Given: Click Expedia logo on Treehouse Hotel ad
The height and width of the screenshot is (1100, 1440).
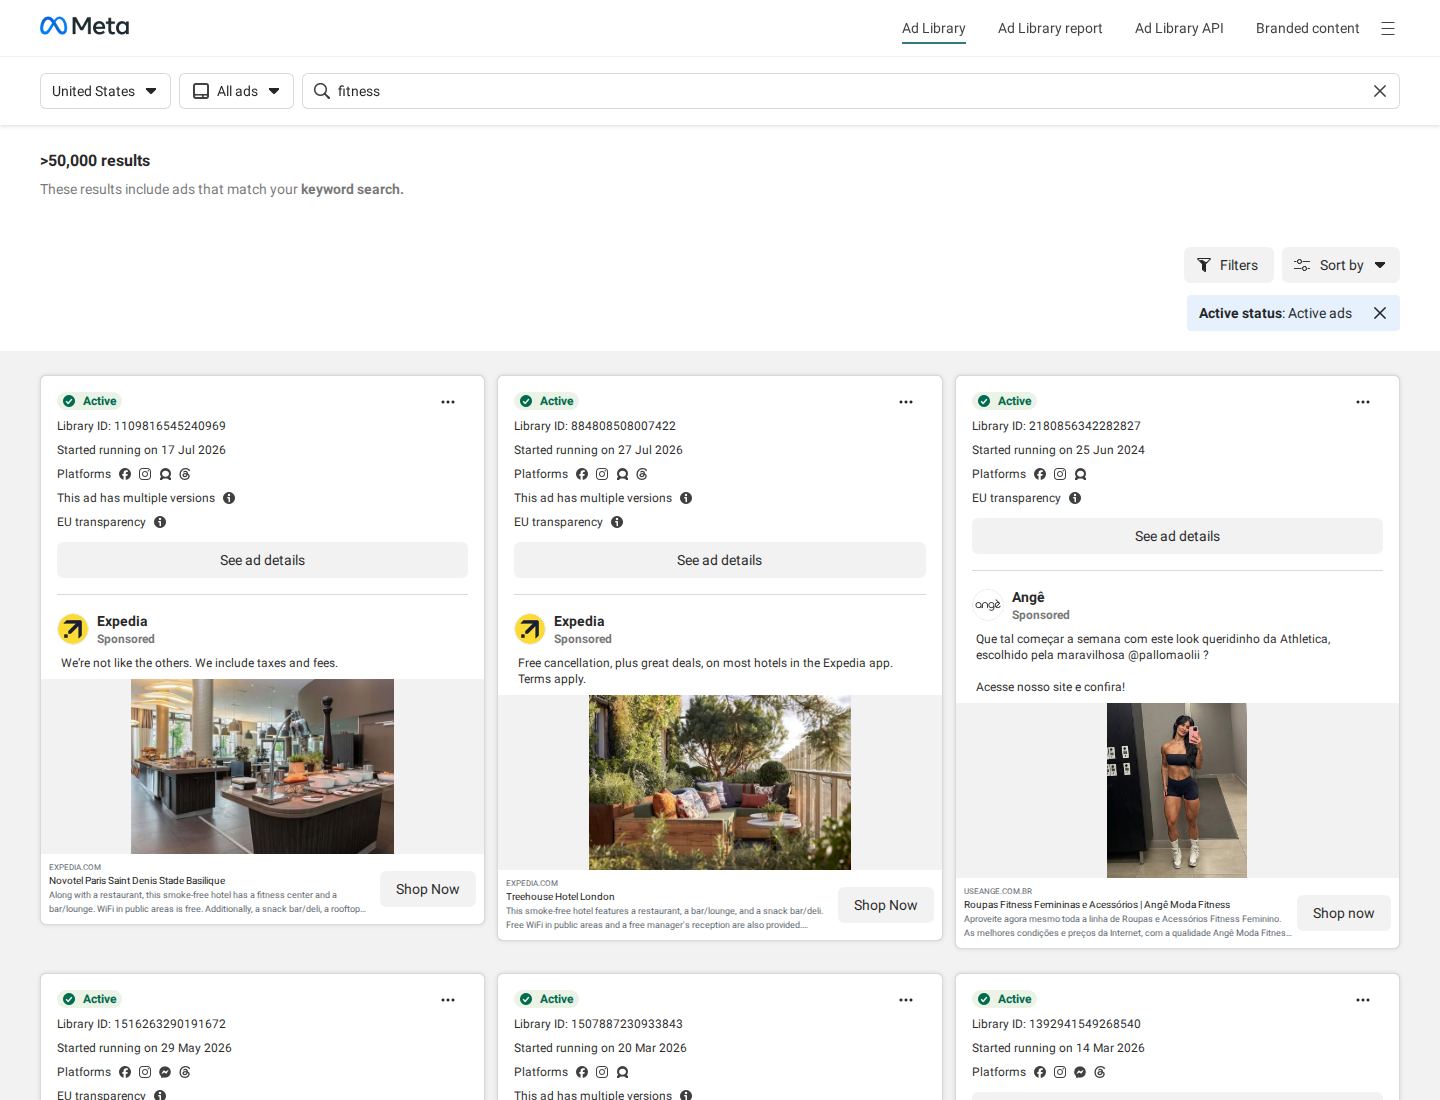Looking at the screenshot, I should pos(530,629).
